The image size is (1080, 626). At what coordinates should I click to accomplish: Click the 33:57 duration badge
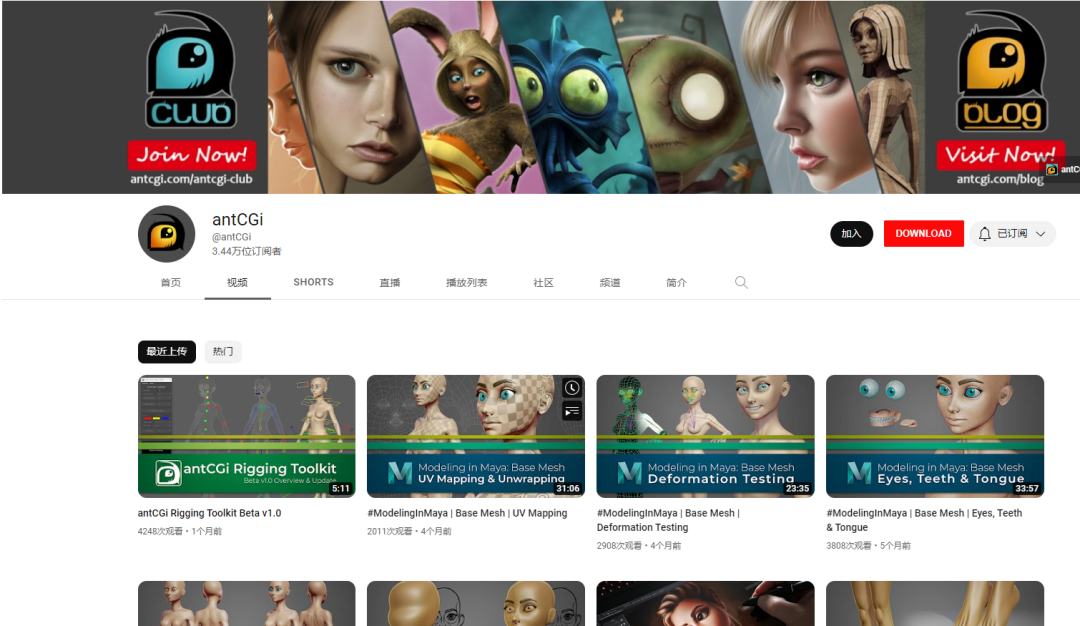coord(1026,488)
